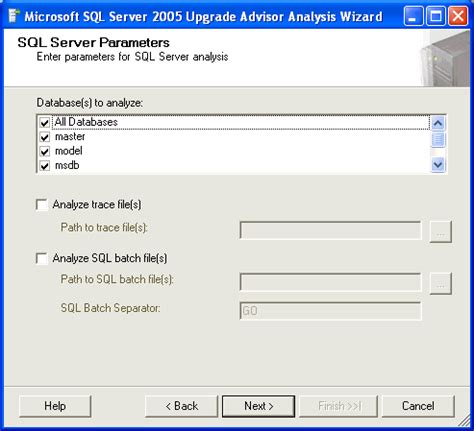The width and height of the screenshot is (474, 431).
Task: Browse for trace file path
Action: point(441,231)
